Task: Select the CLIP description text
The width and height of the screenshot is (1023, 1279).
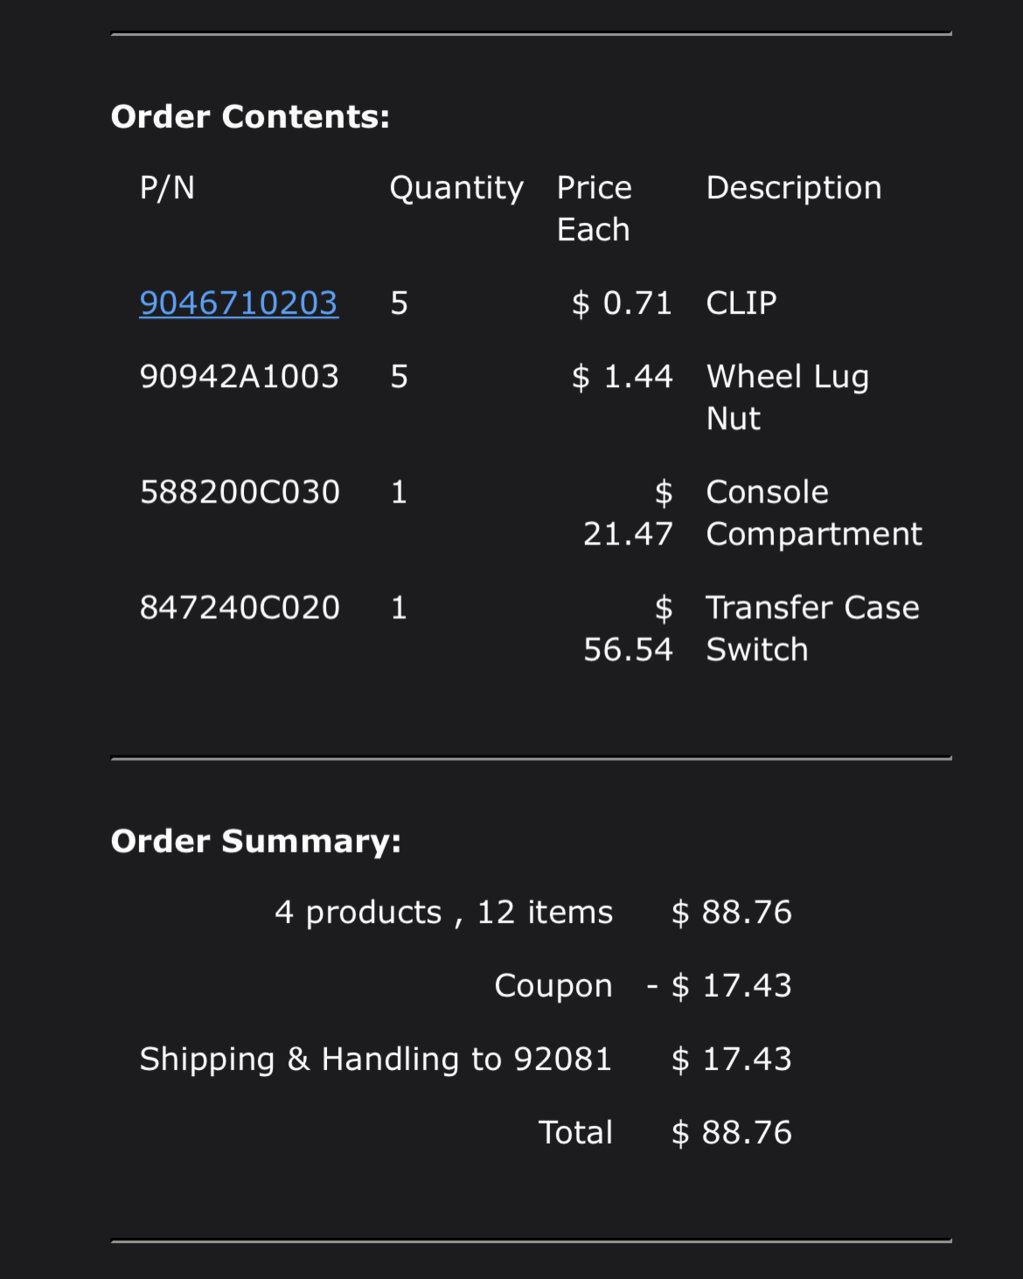Action: pos(741,302)
